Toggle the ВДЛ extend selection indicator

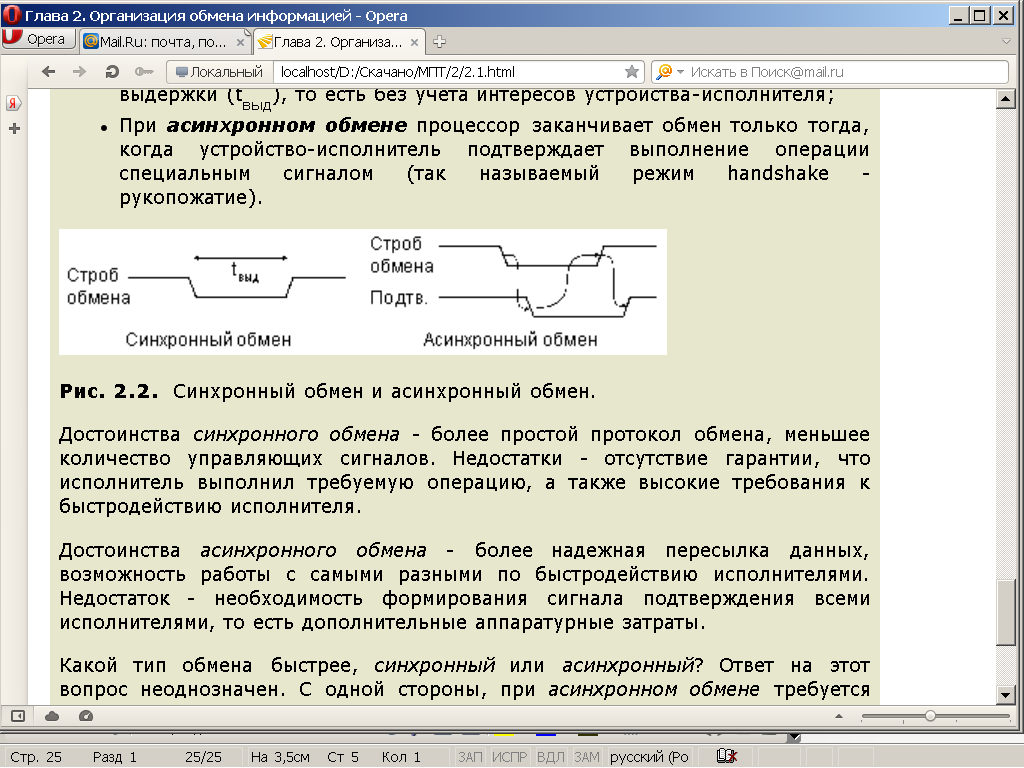551,757
